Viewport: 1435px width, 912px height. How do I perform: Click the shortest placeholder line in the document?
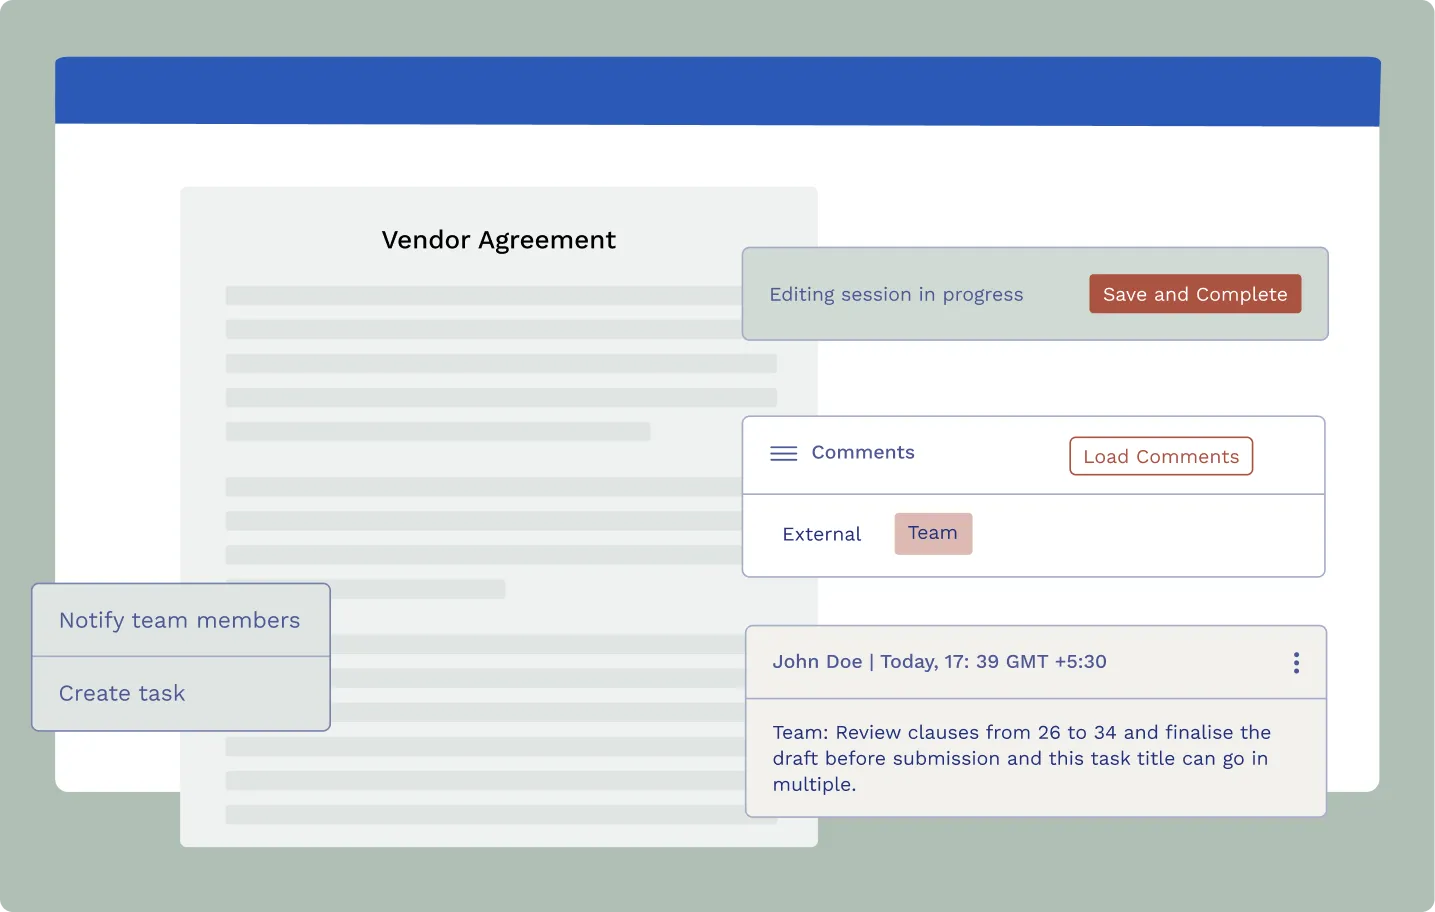(x=364, y=589)
